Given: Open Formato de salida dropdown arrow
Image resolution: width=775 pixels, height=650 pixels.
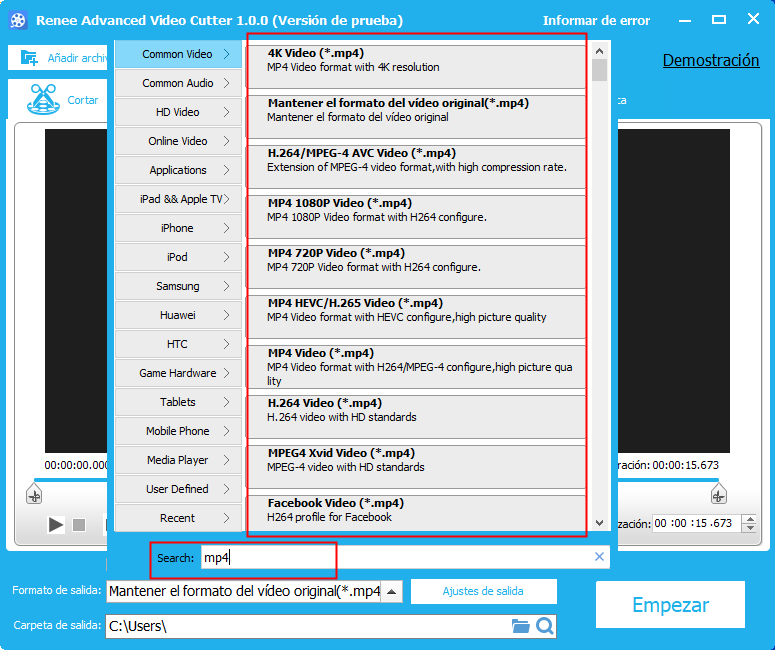Looking at the screenshot, I should pos(391,592).
